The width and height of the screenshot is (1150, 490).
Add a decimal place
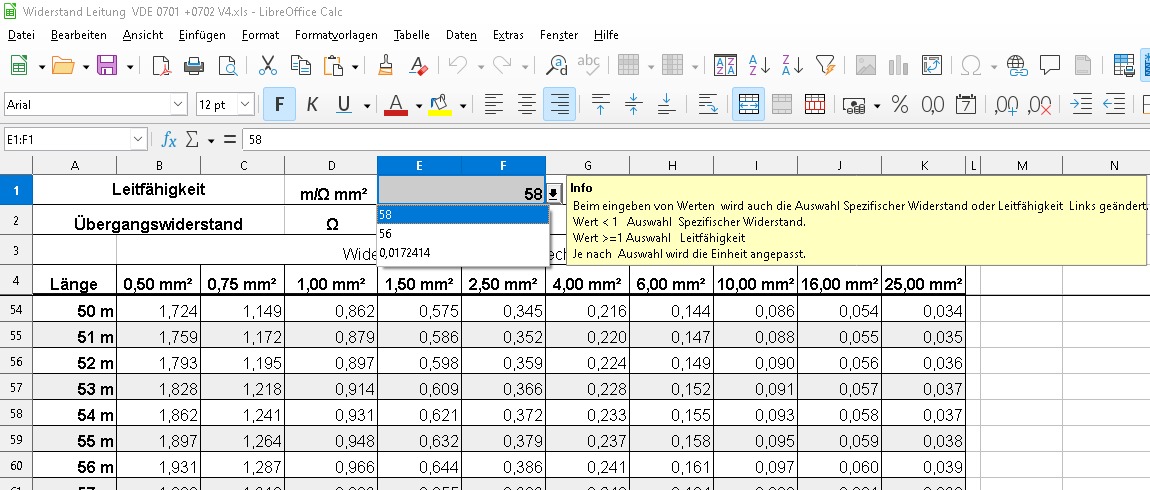tap(1006, 104)
